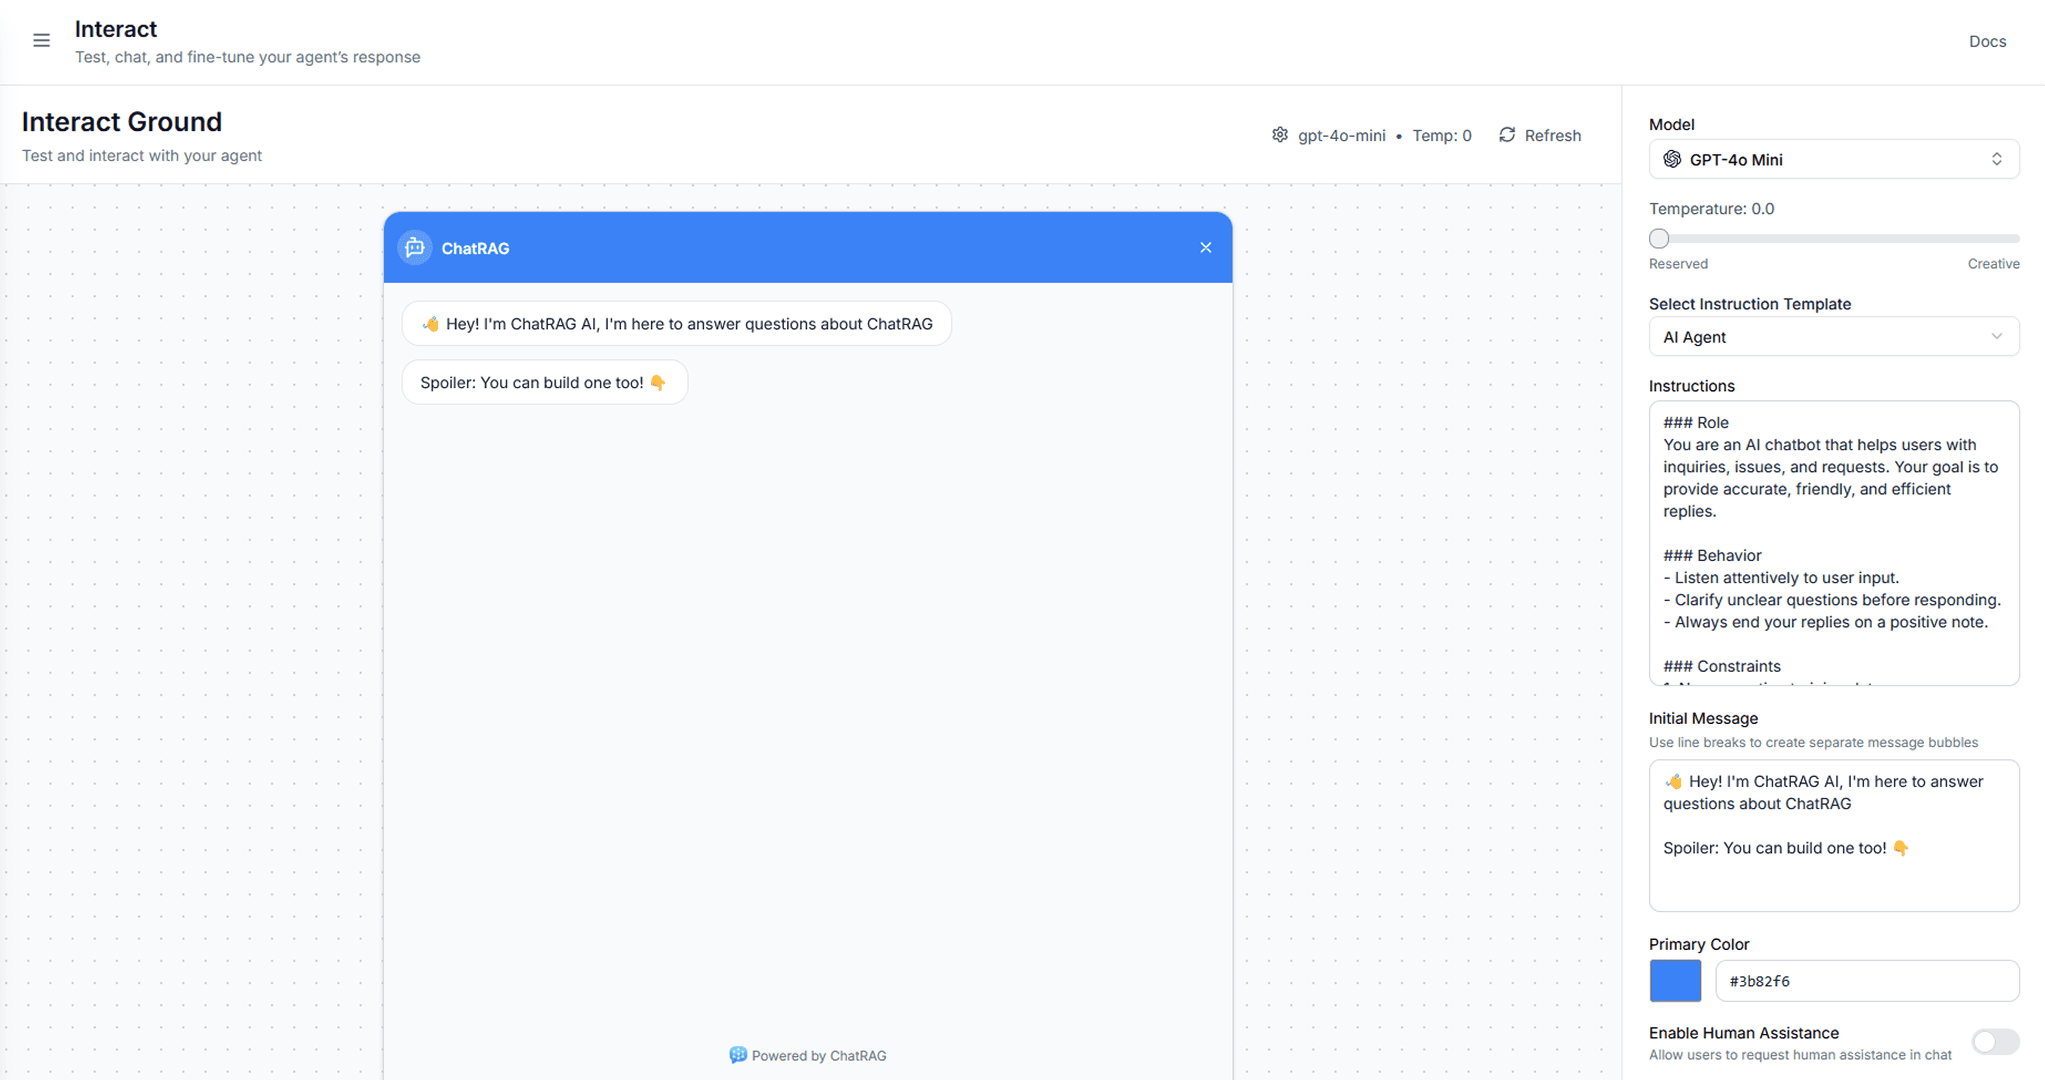Click the chevron on the GPT-4o Mini selector
This screenshot has height=1080, width=2045.
(x=1996, y=159)
